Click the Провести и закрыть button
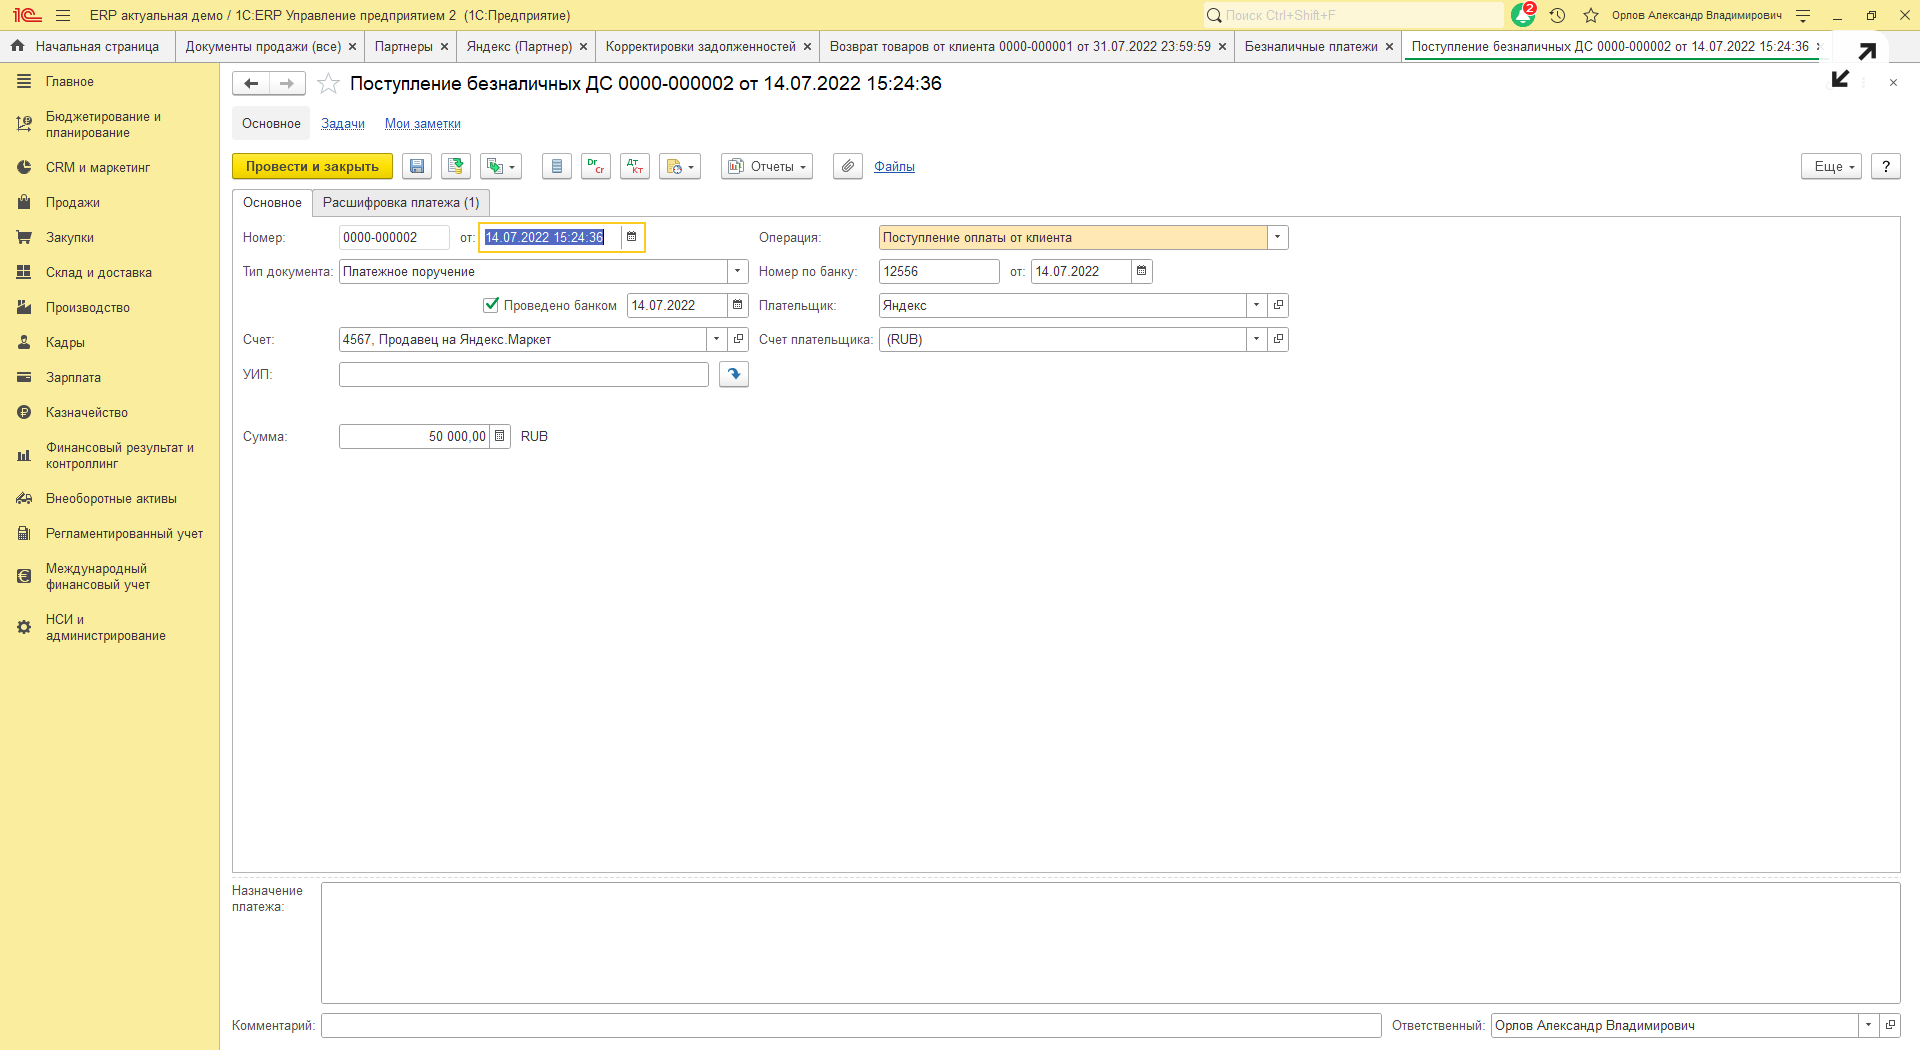 312,167
